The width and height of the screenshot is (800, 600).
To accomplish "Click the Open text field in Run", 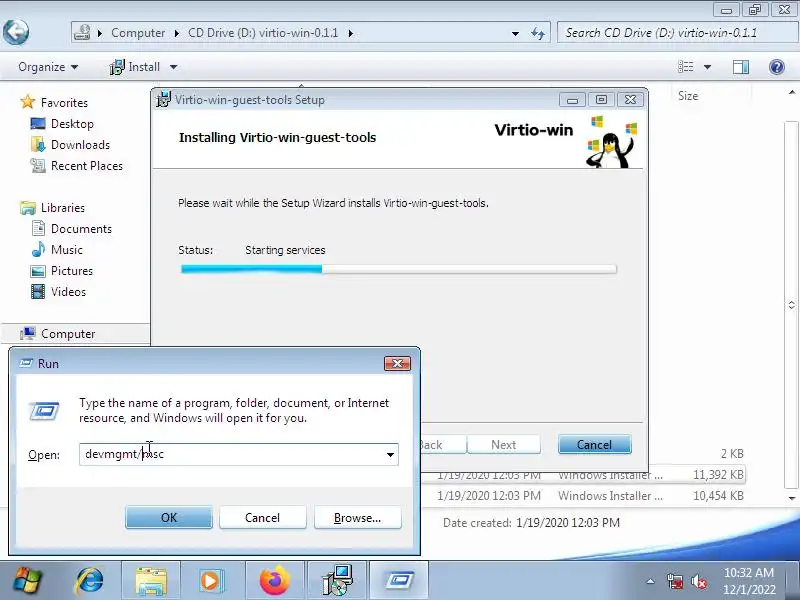I will (x=232, y=454).
